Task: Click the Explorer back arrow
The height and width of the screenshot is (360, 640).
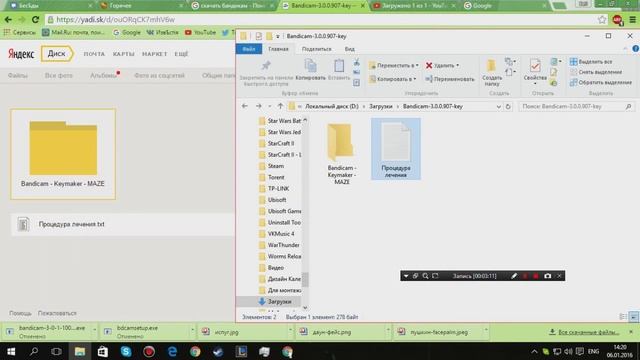Action: (244, 106)
